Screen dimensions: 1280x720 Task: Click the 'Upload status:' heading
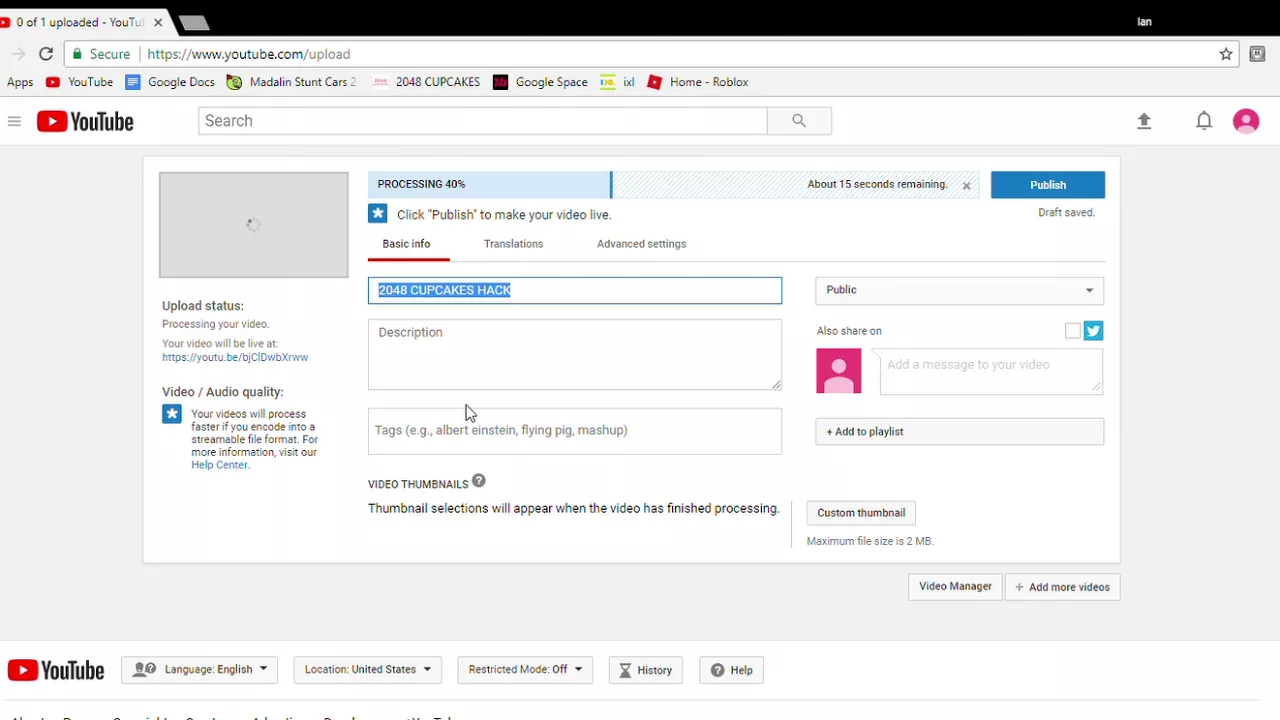203,306
